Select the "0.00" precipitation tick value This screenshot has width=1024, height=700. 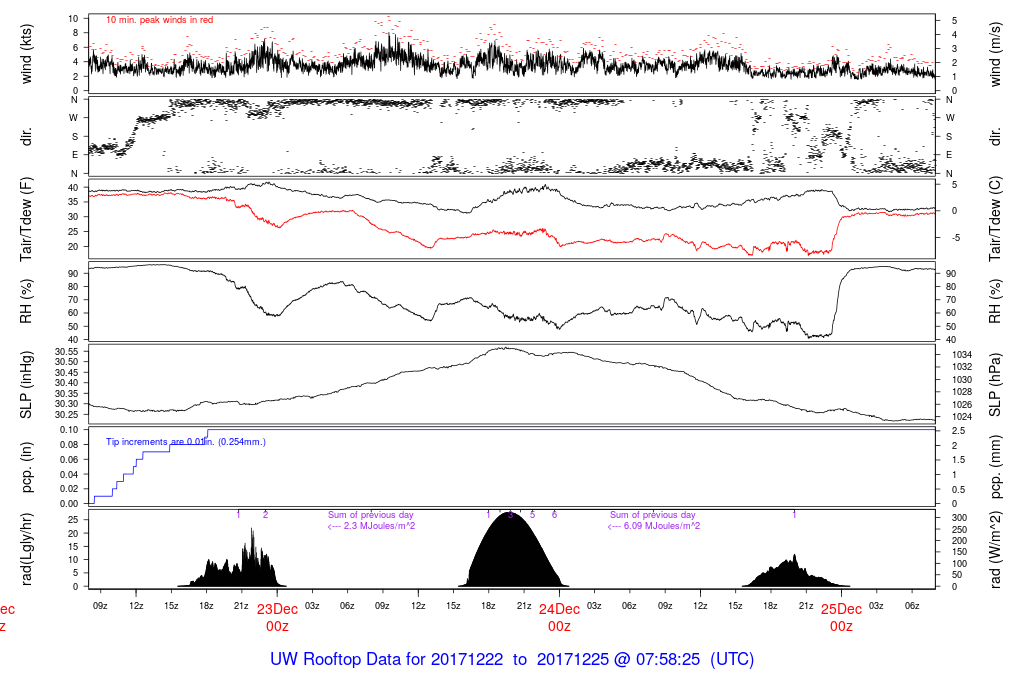click(69, 503)
